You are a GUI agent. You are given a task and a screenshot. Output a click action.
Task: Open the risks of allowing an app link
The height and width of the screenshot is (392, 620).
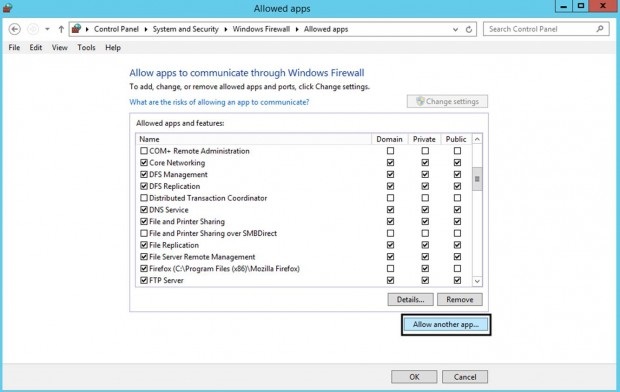(219, 102)
